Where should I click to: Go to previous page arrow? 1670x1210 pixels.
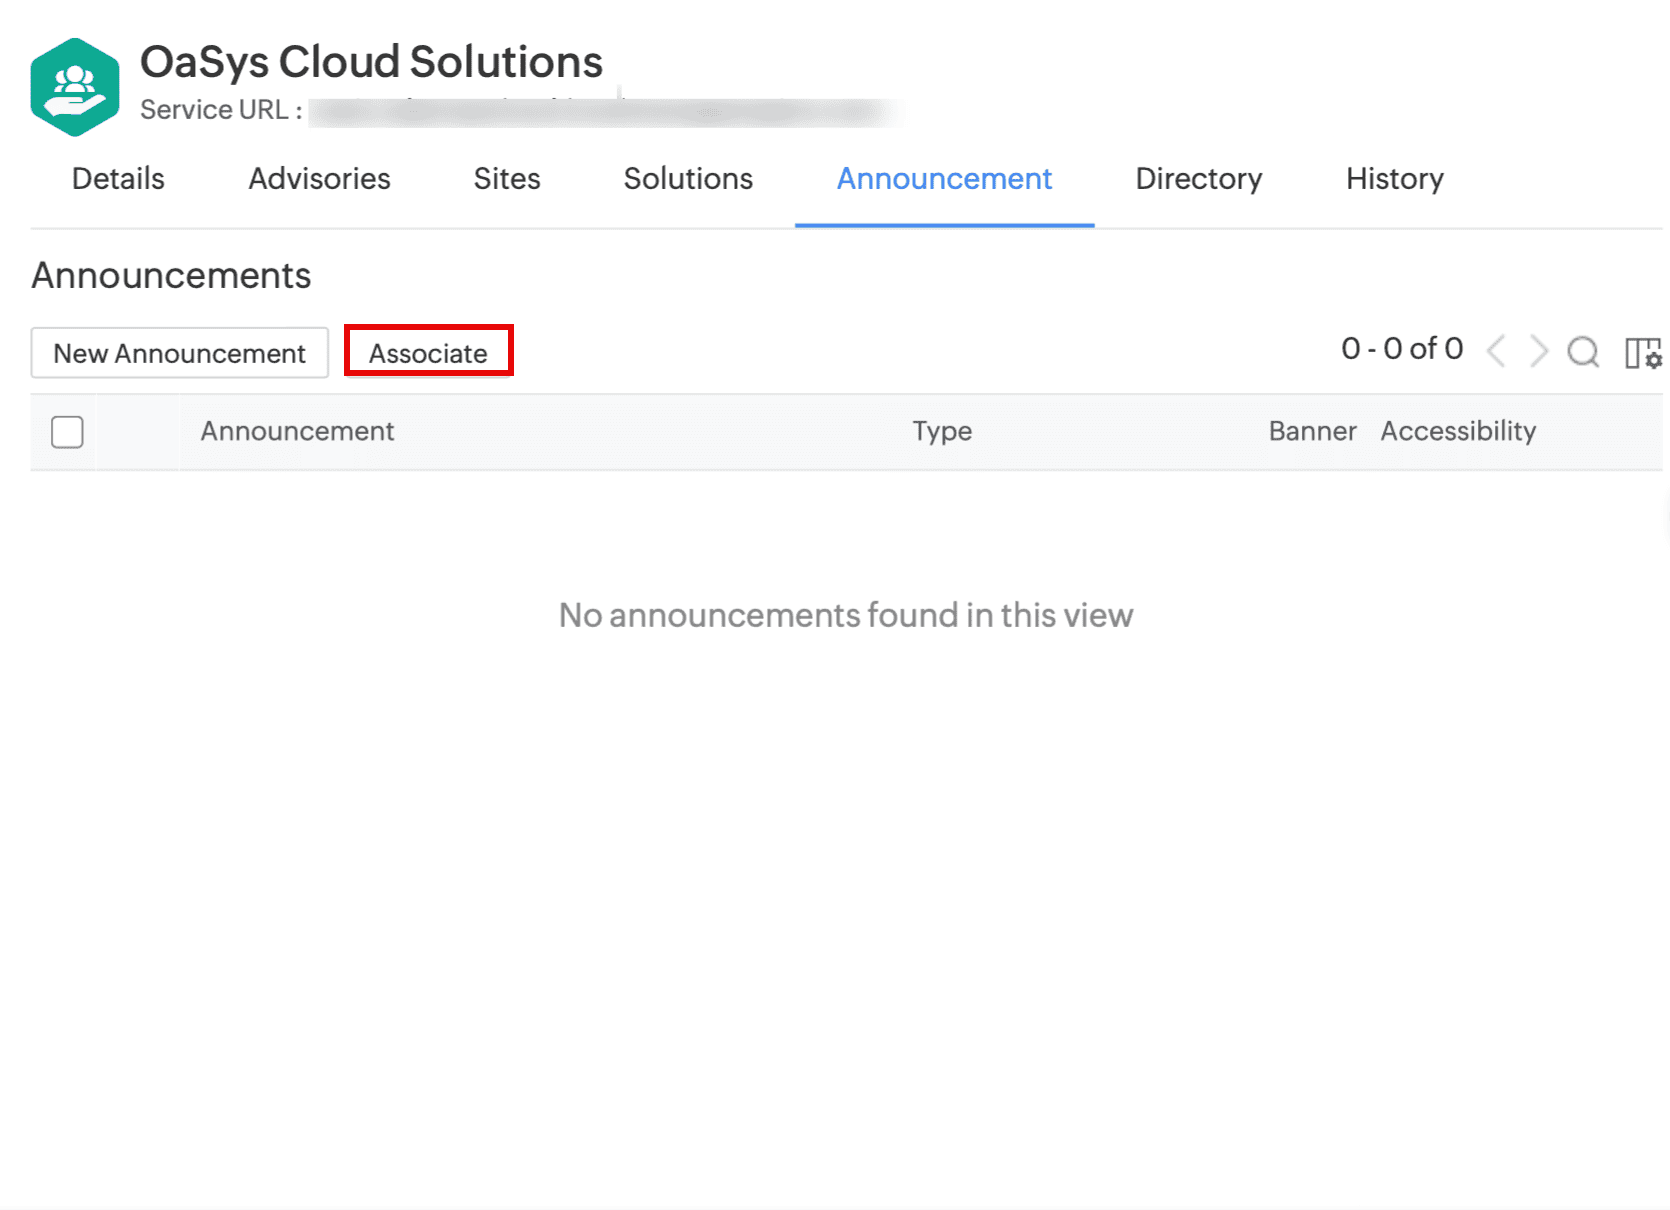(1496, 351)
